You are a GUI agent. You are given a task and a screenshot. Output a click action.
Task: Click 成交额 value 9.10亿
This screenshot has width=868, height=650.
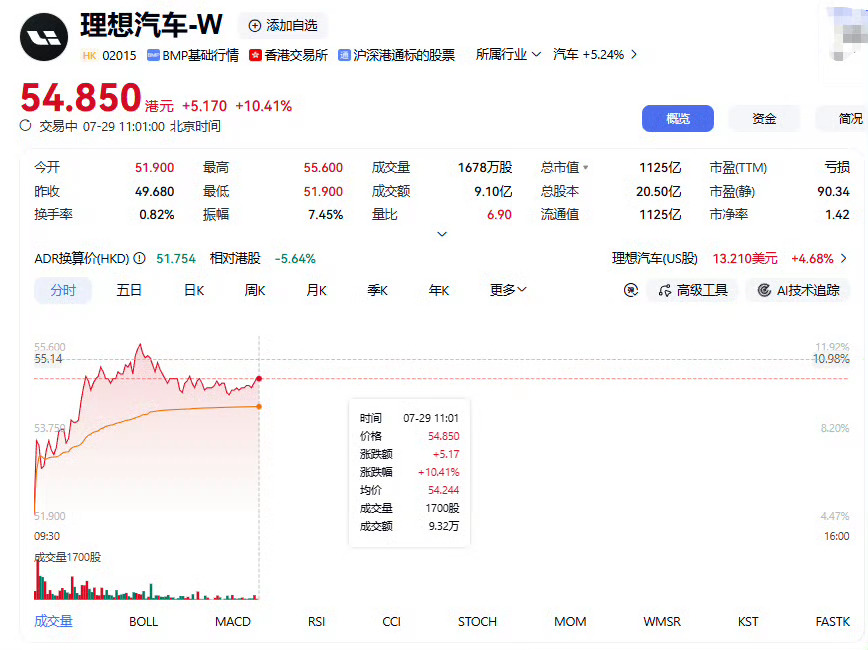pyautogui.click(x=493, y=191)
